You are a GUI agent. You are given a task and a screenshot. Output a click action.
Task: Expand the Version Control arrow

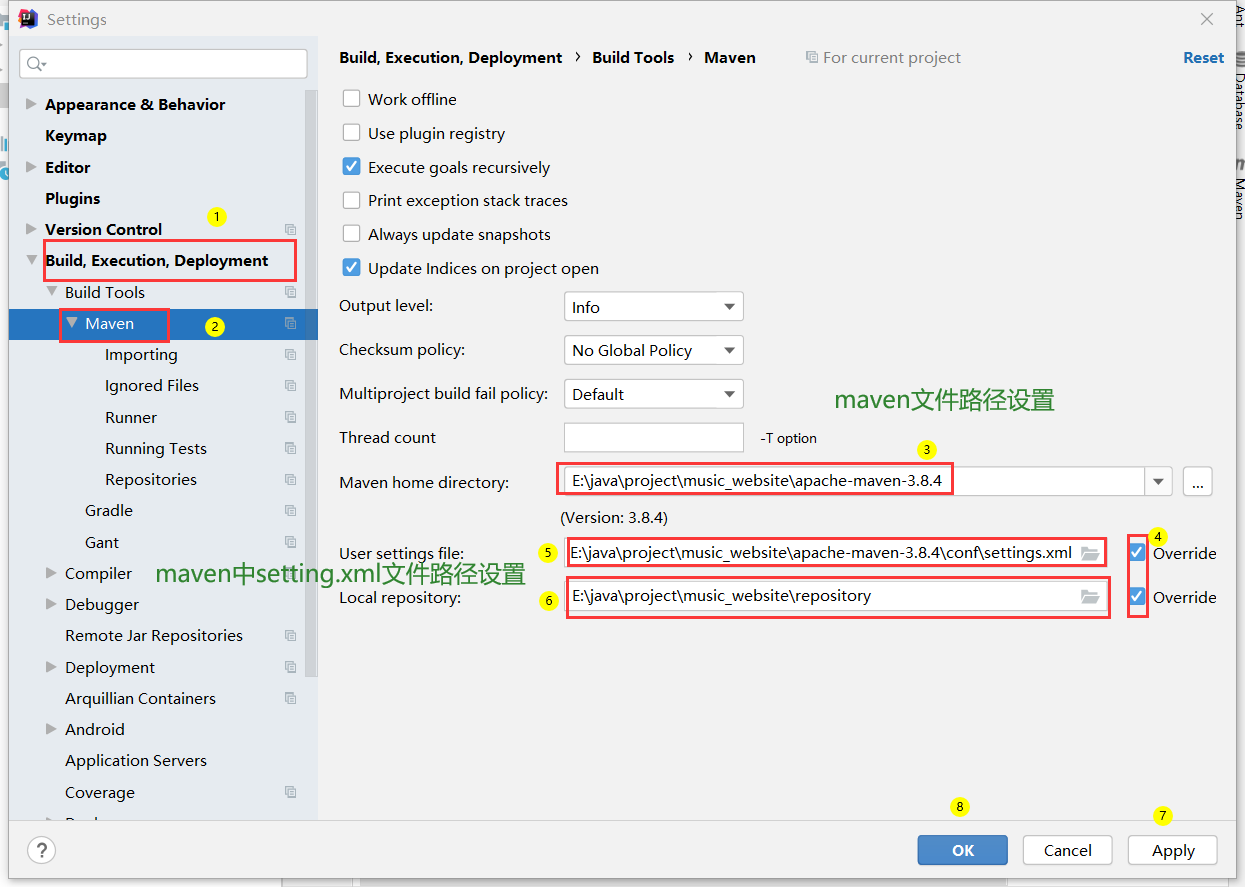point(31,229)
